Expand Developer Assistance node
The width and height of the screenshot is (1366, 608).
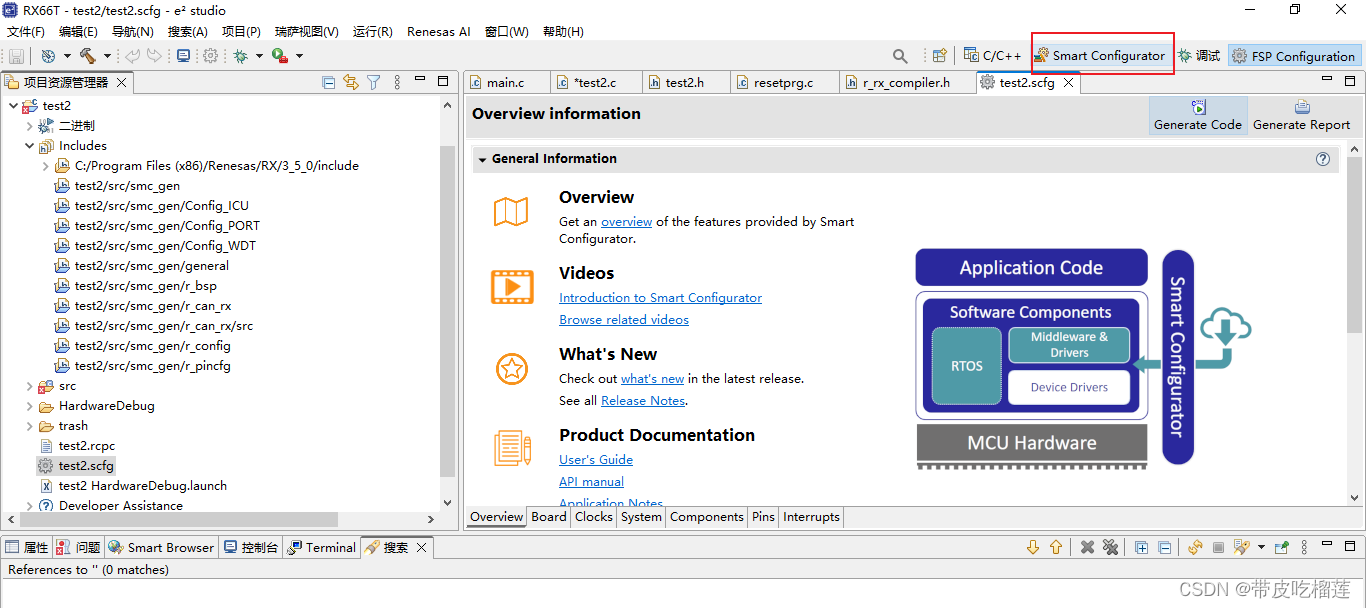pyautogui.click(x=29, y=506)
